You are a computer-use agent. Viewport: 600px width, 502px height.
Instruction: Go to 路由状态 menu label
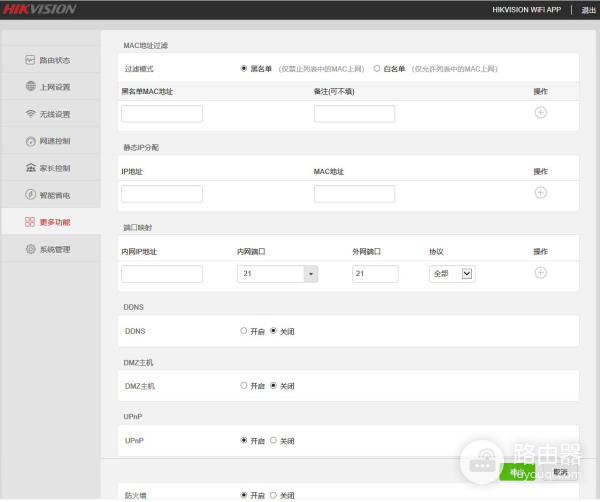[x=55, y=60]
